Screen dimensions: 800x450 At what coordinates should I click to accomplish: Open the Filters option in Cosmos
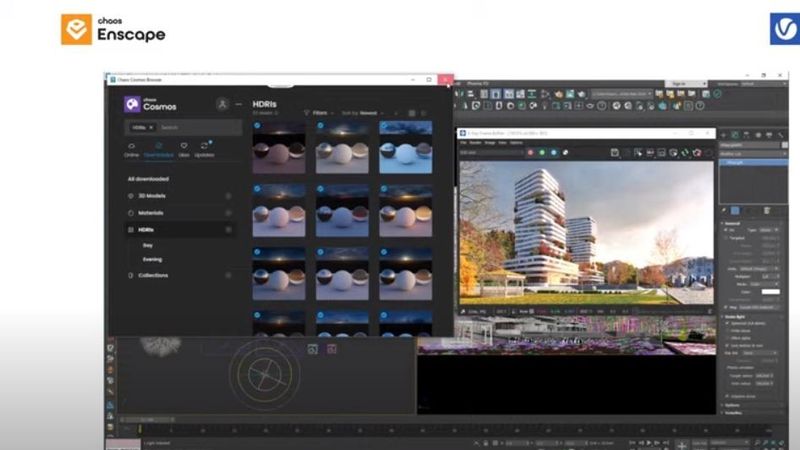pos(317,113)
